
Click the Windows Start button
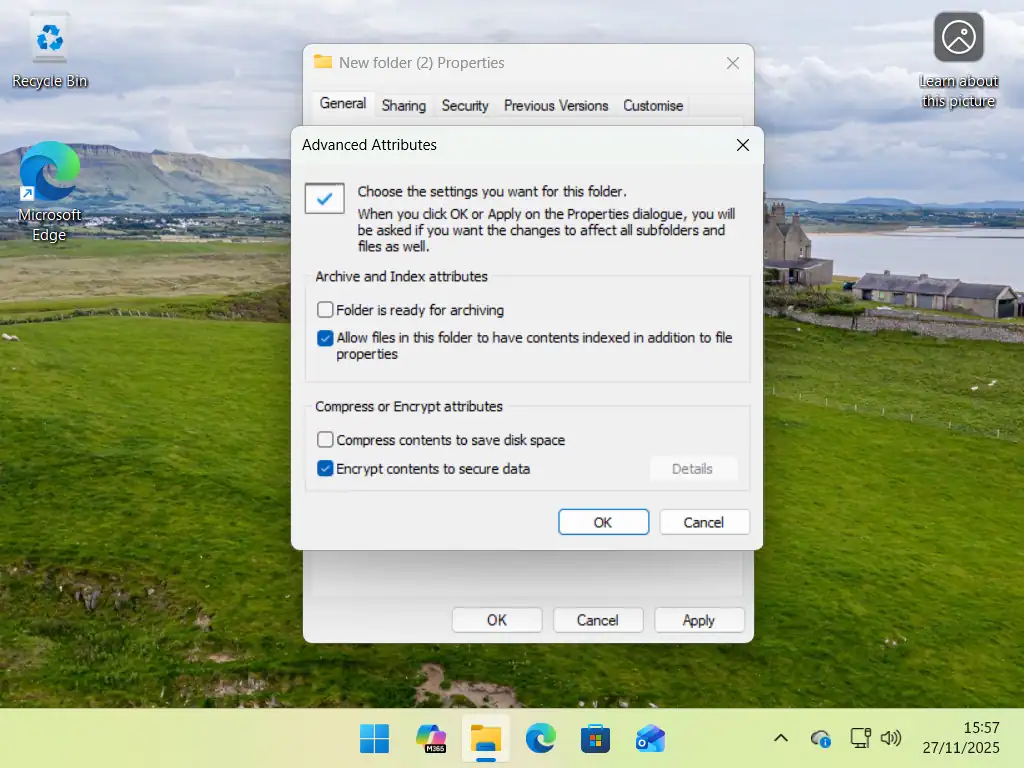(375, 738)
